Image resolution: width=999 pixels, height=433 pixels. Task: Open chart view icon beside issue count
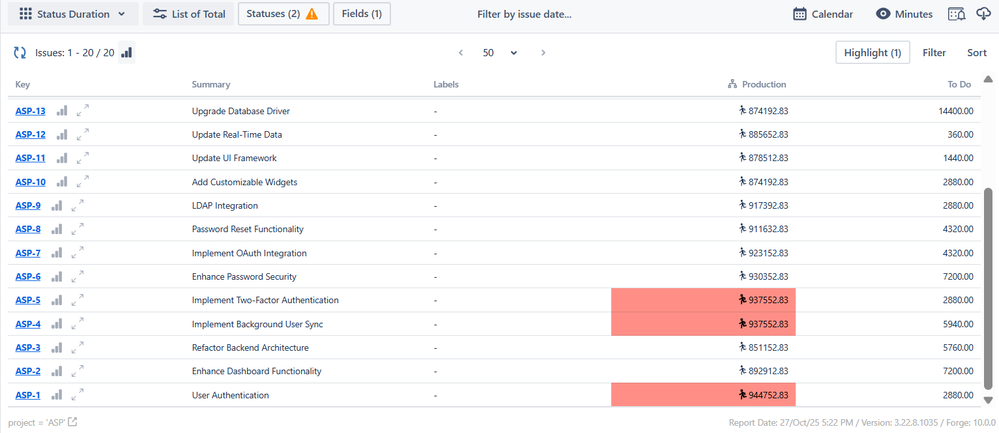[x=127, y=53]
